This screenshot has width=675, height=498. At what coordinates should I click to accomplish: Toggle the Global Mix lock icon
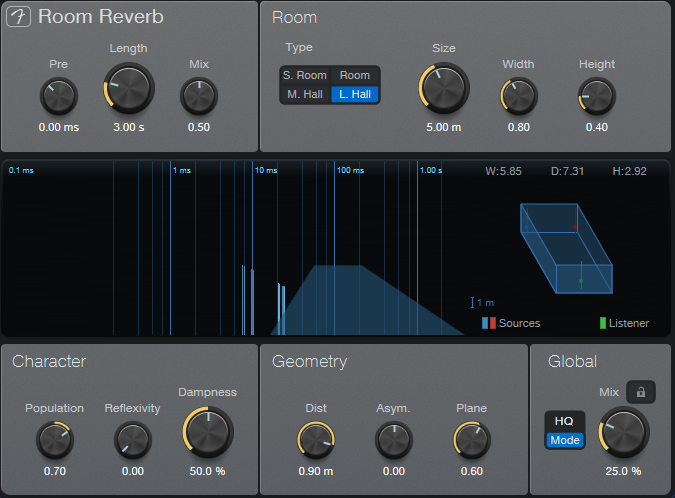click(x=640, y=392)
